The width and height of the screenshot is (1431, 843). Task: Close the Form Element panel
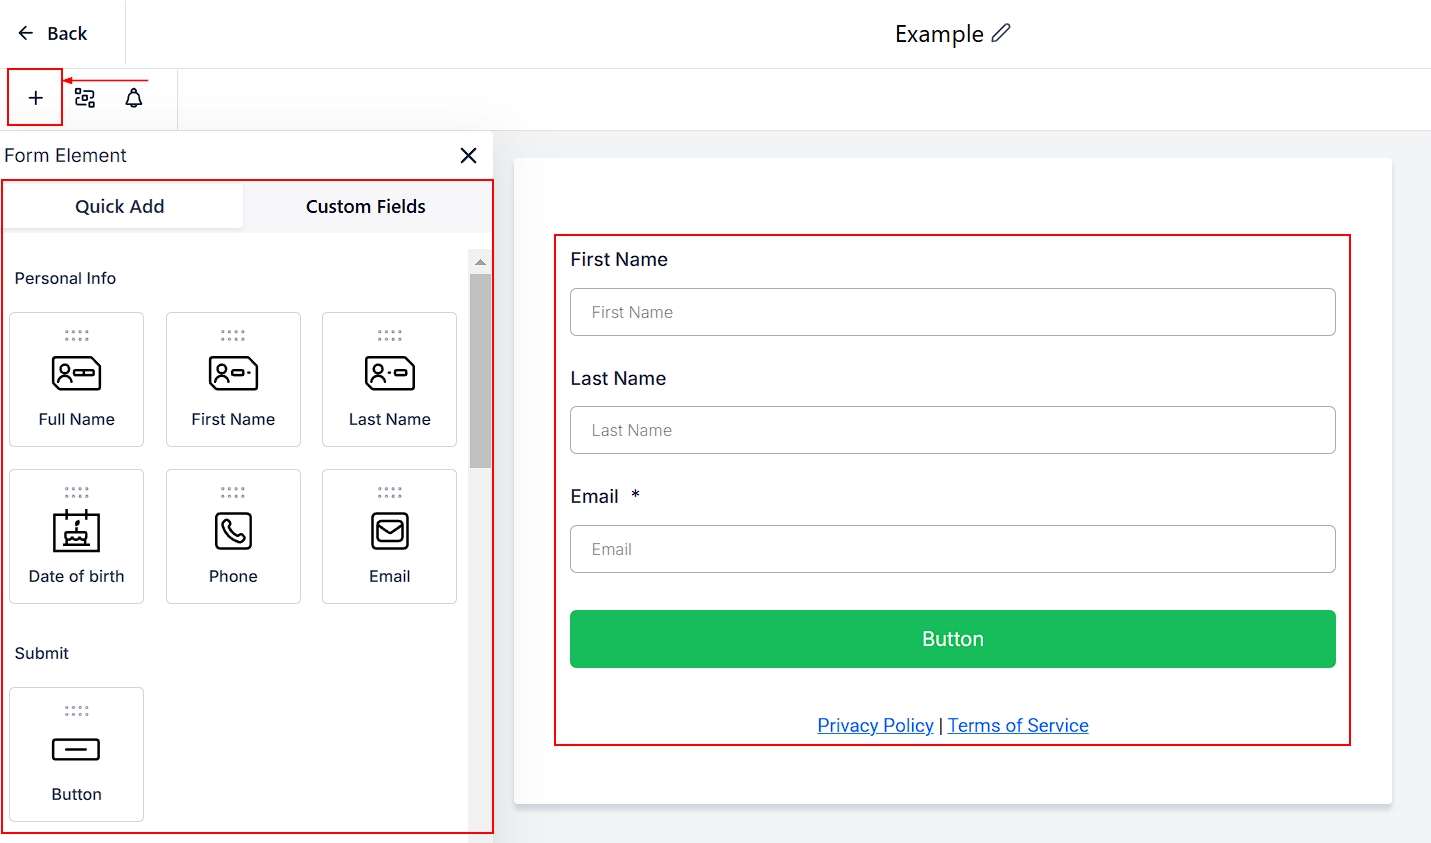[x=468, y=155]
